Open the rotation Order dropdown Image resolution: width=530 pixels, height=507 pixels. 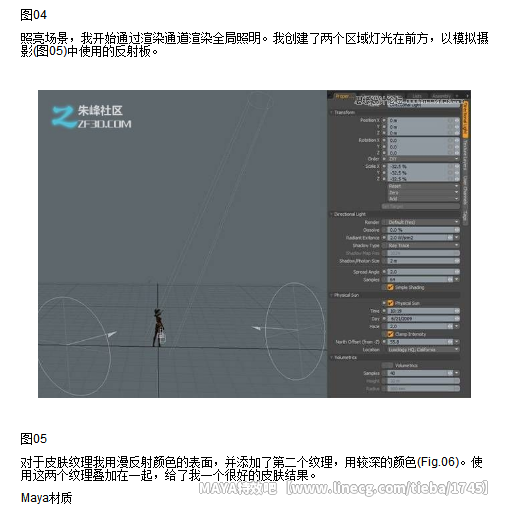coord(424,159)
